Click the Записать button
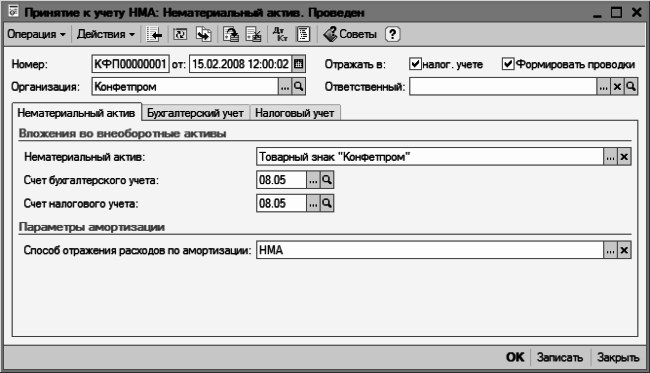The height and width of the screenshot is (373, 650). 560,357
